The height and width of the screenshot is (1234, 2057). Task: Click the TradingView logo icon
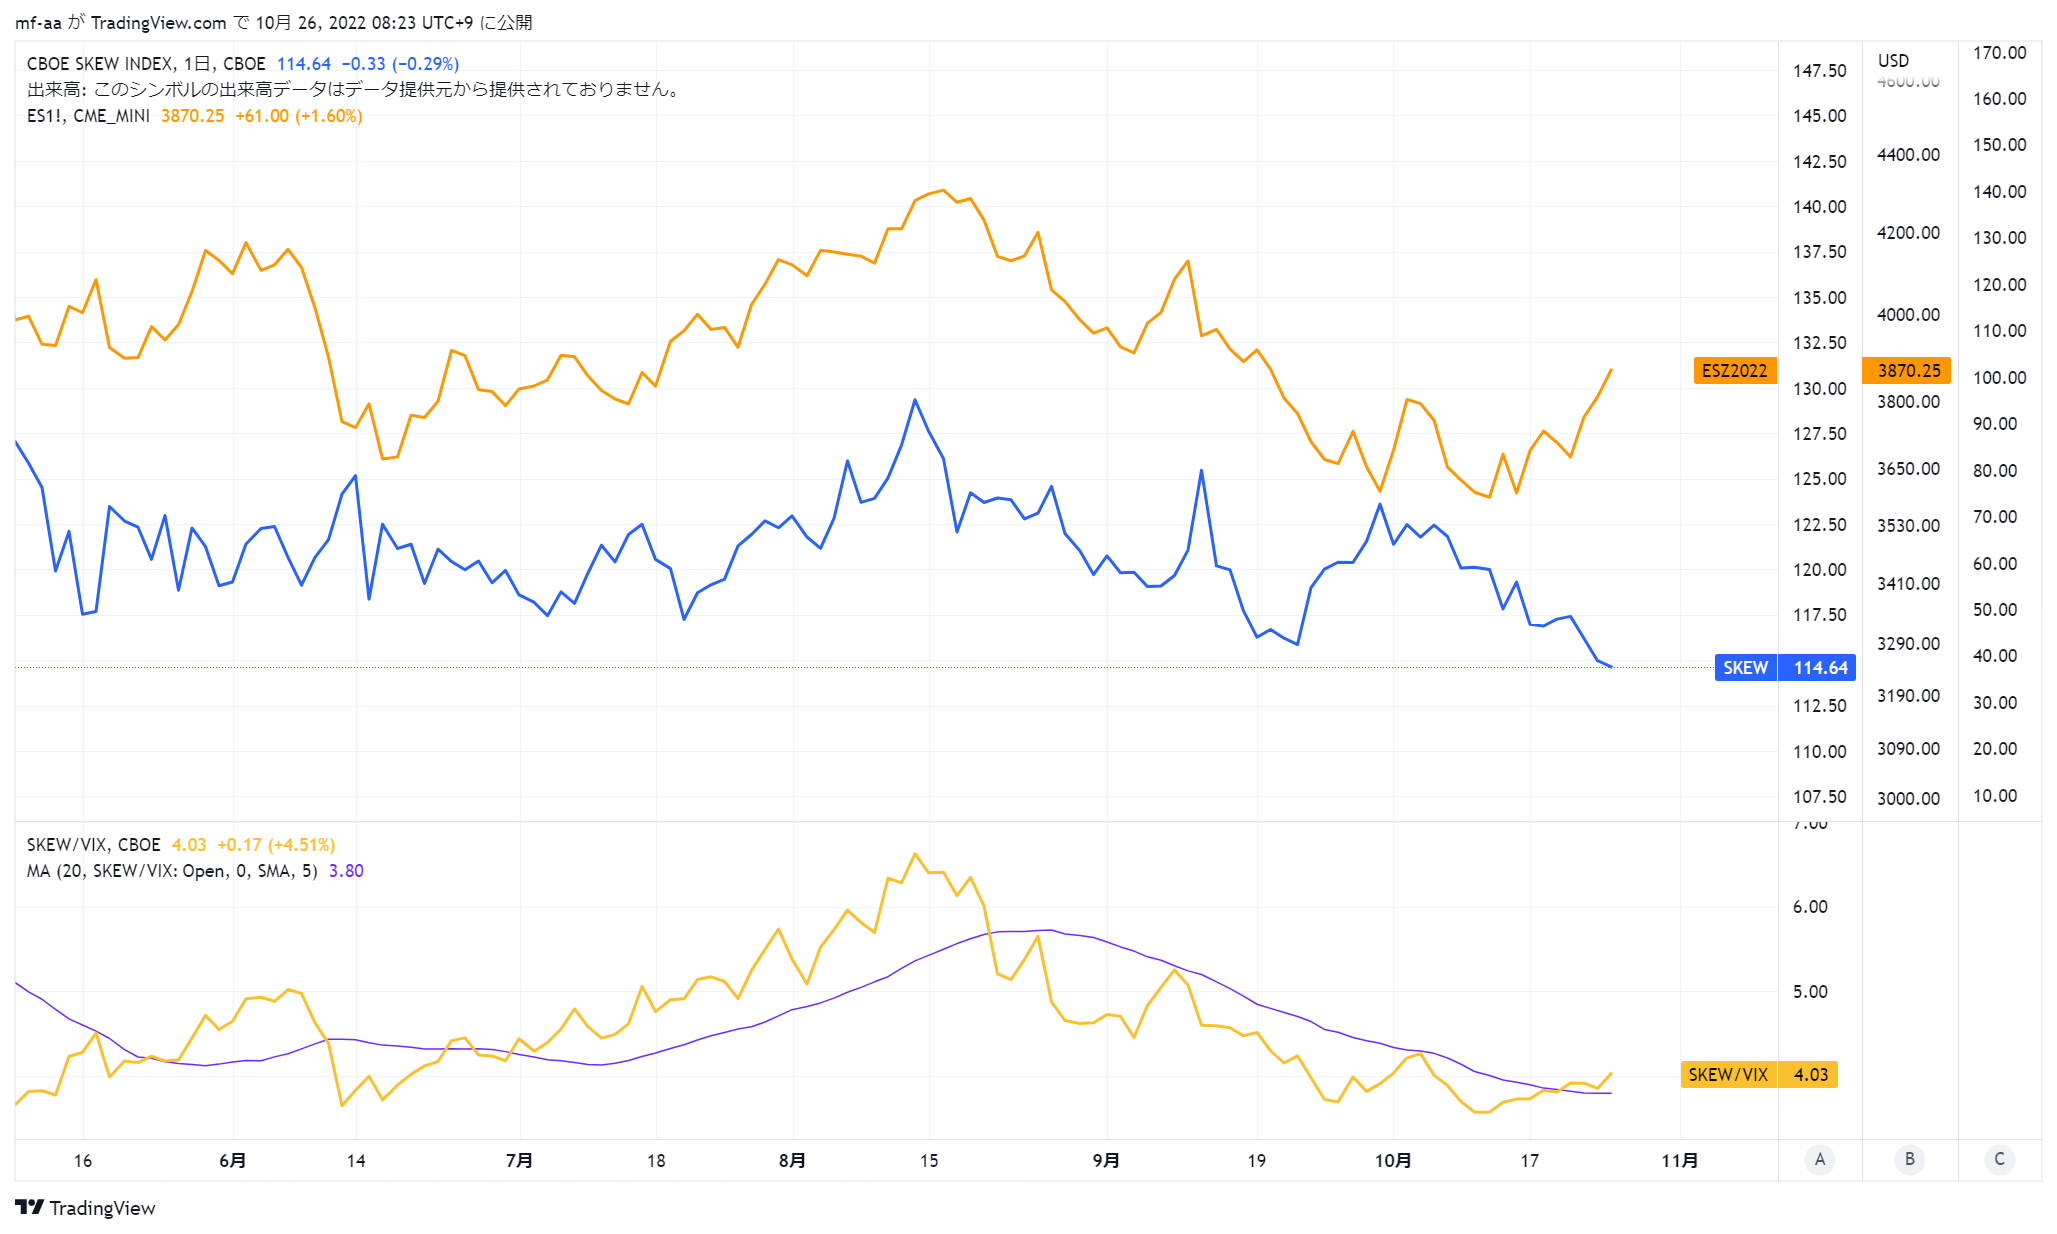pos(29,1207)
